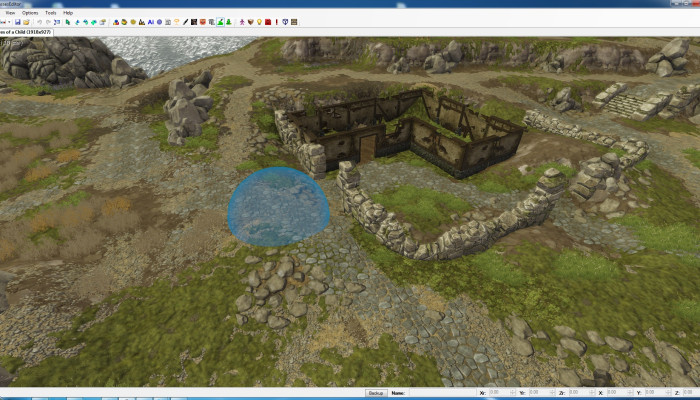Screen dimensions: 700x400
Task: Click the yellow light bulb icon
Action: click(259, 22)
